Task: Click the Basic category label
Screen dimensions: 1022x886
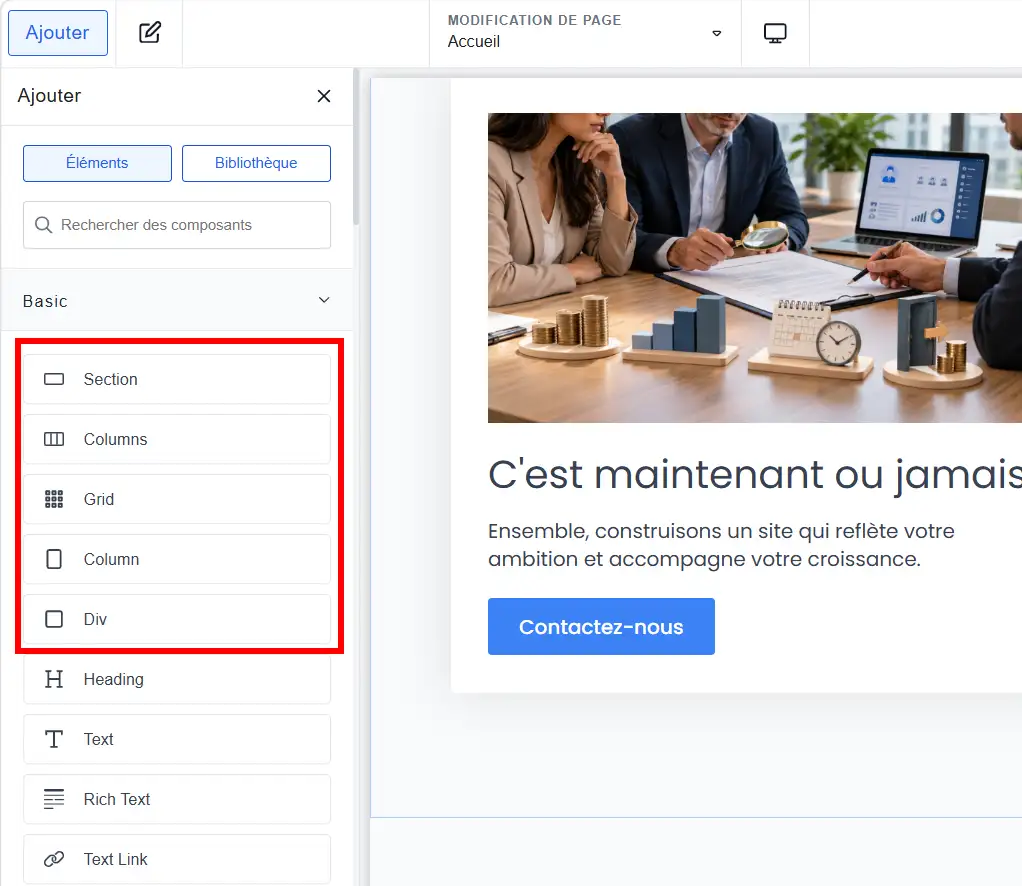Action: (45, 301)
